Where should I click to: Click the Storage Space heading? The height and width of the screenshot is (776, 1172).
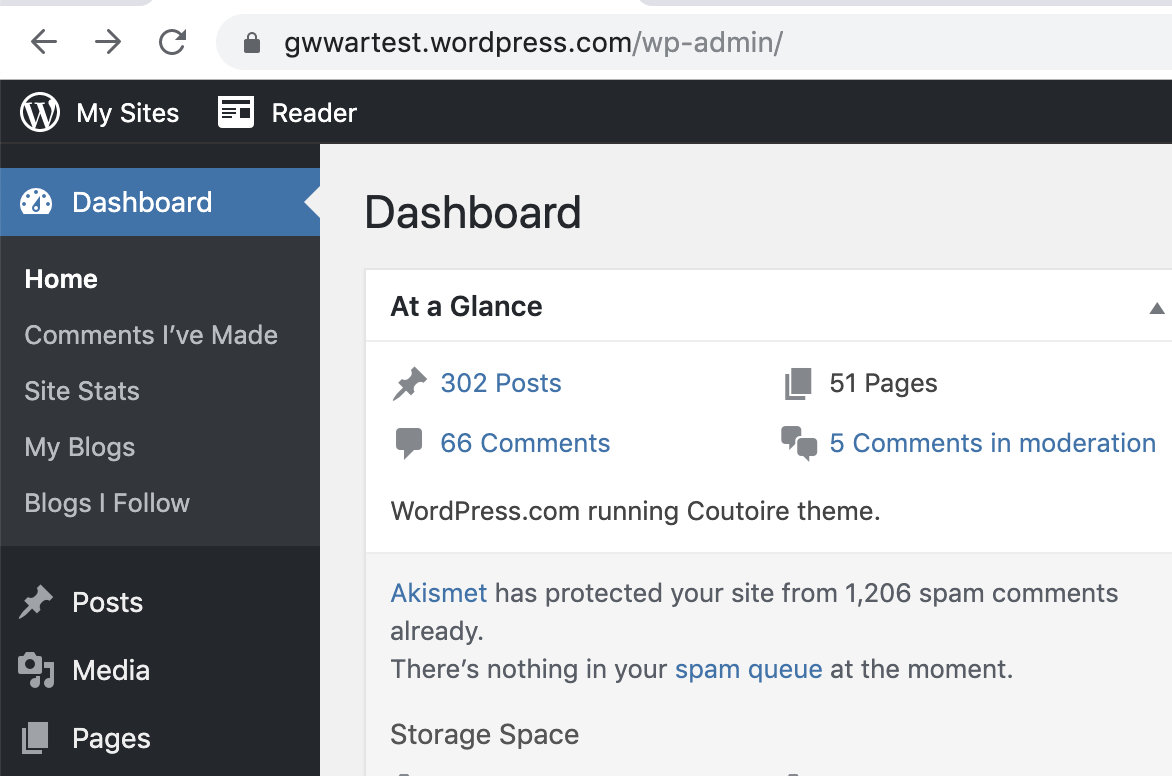click(x=484, y=734)
